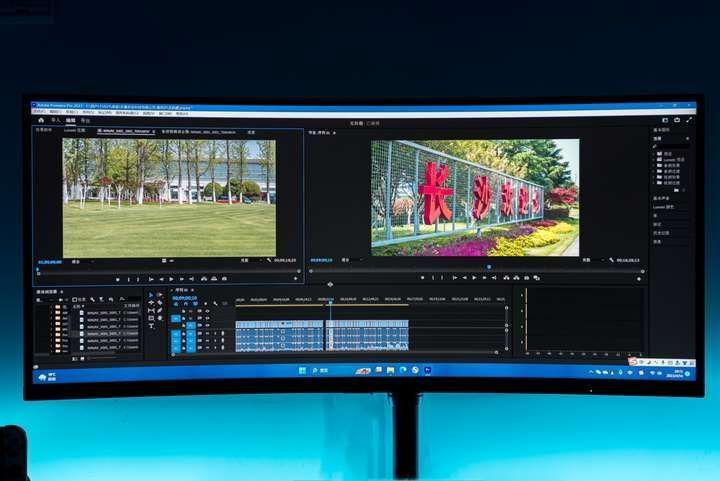This screenshot has width=720, height=481.
Task: Select the Slip tool
Action: tap(151, 311)
